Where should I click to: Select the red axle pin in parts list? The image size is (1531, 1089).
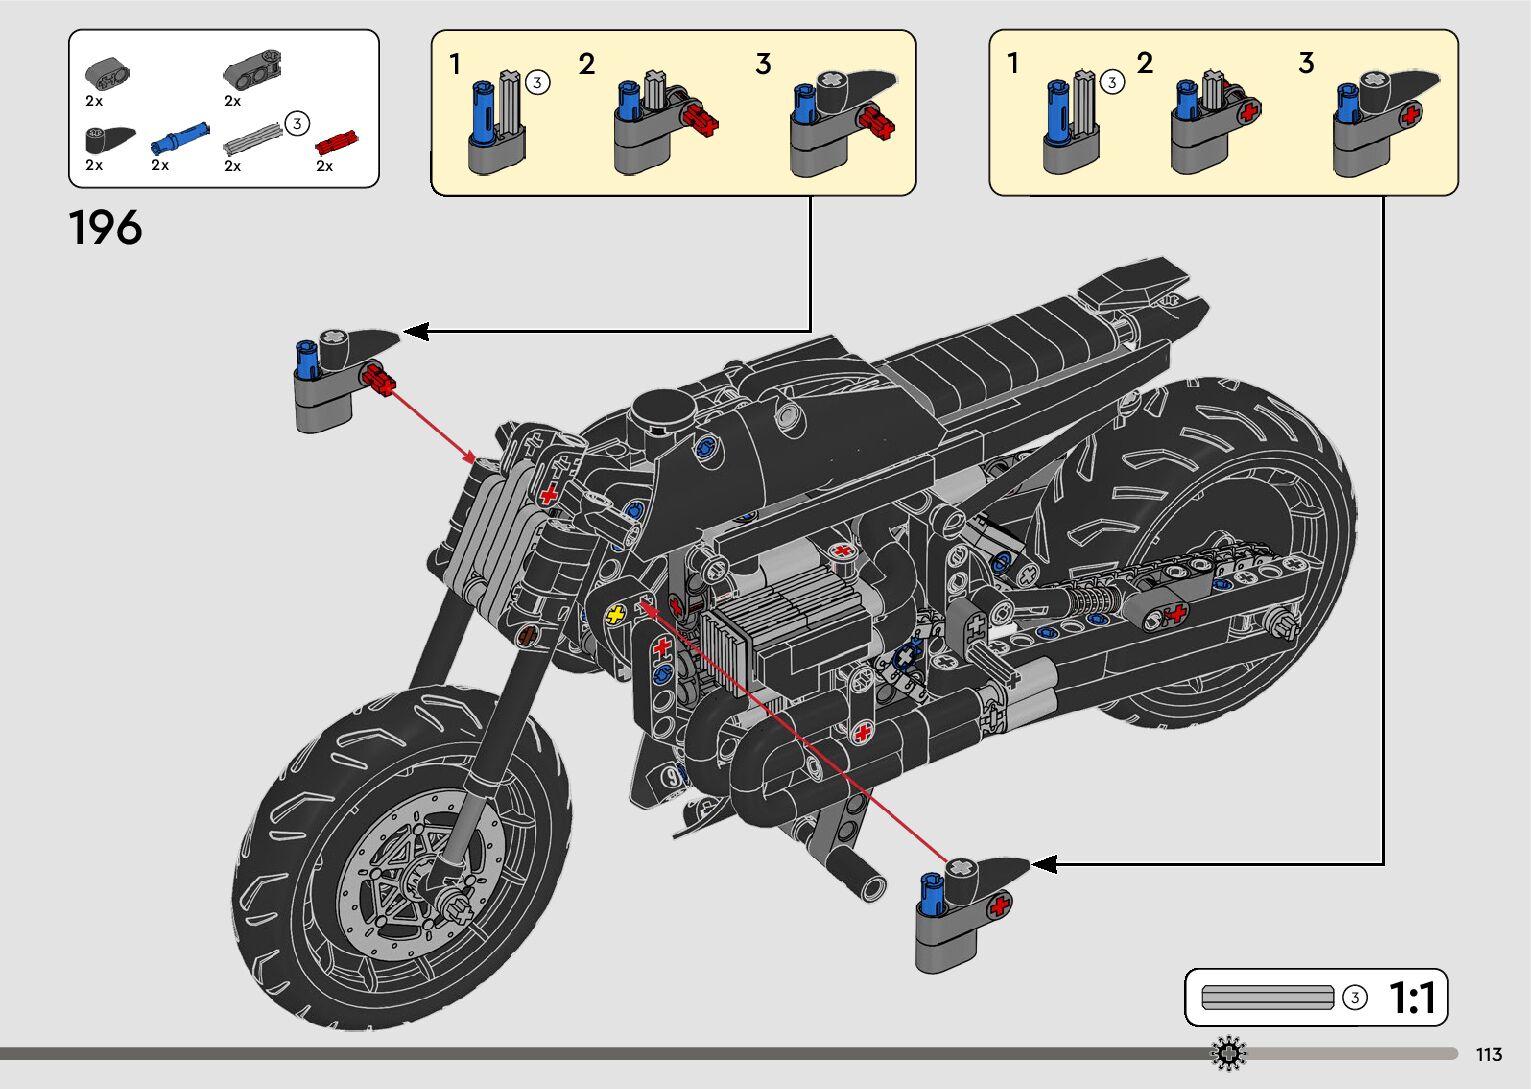coord(337,142)
